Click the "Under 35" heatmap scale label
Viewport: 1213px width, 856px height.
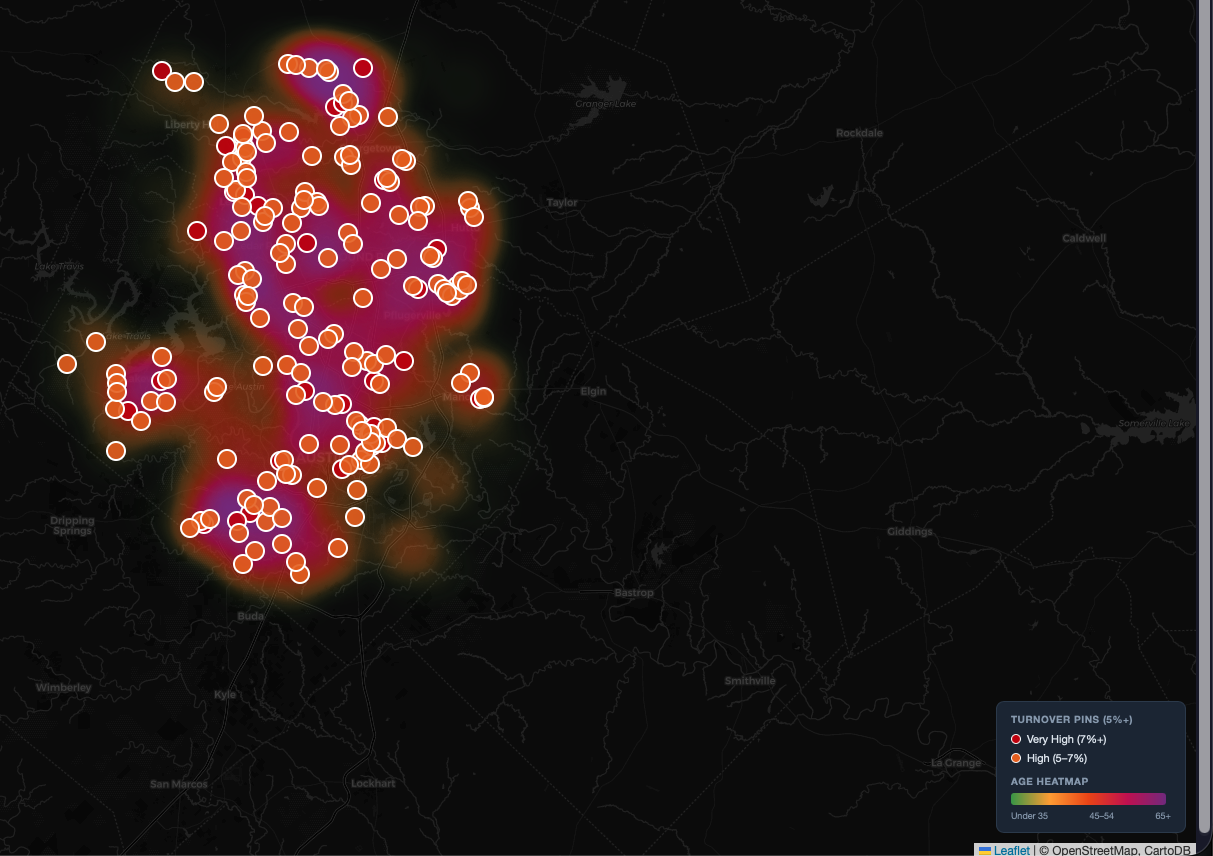(x=1029, y=816)
